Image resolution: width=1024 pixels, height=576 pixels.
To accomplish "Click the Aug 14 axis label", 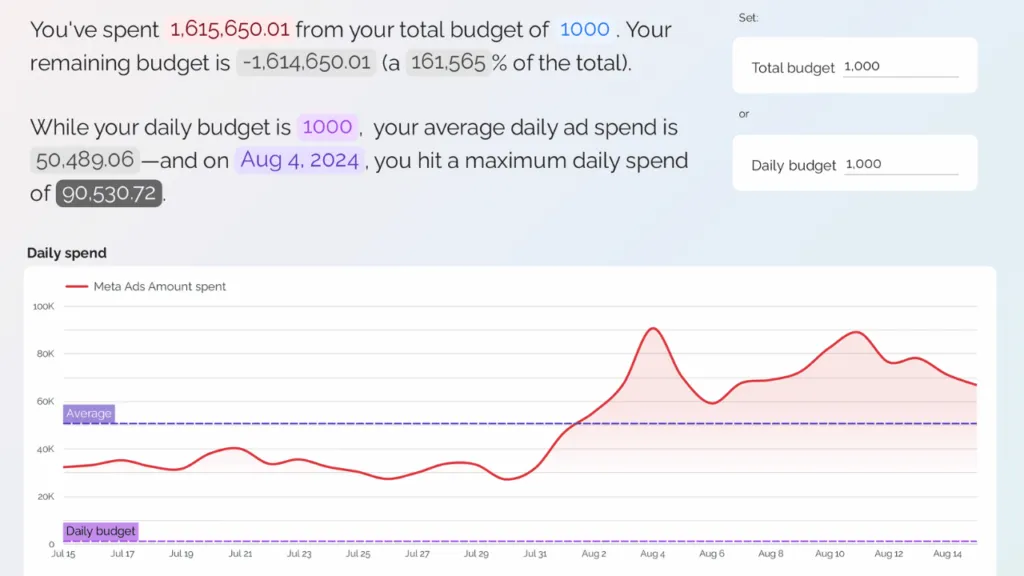I will click(x=948, y=553).
